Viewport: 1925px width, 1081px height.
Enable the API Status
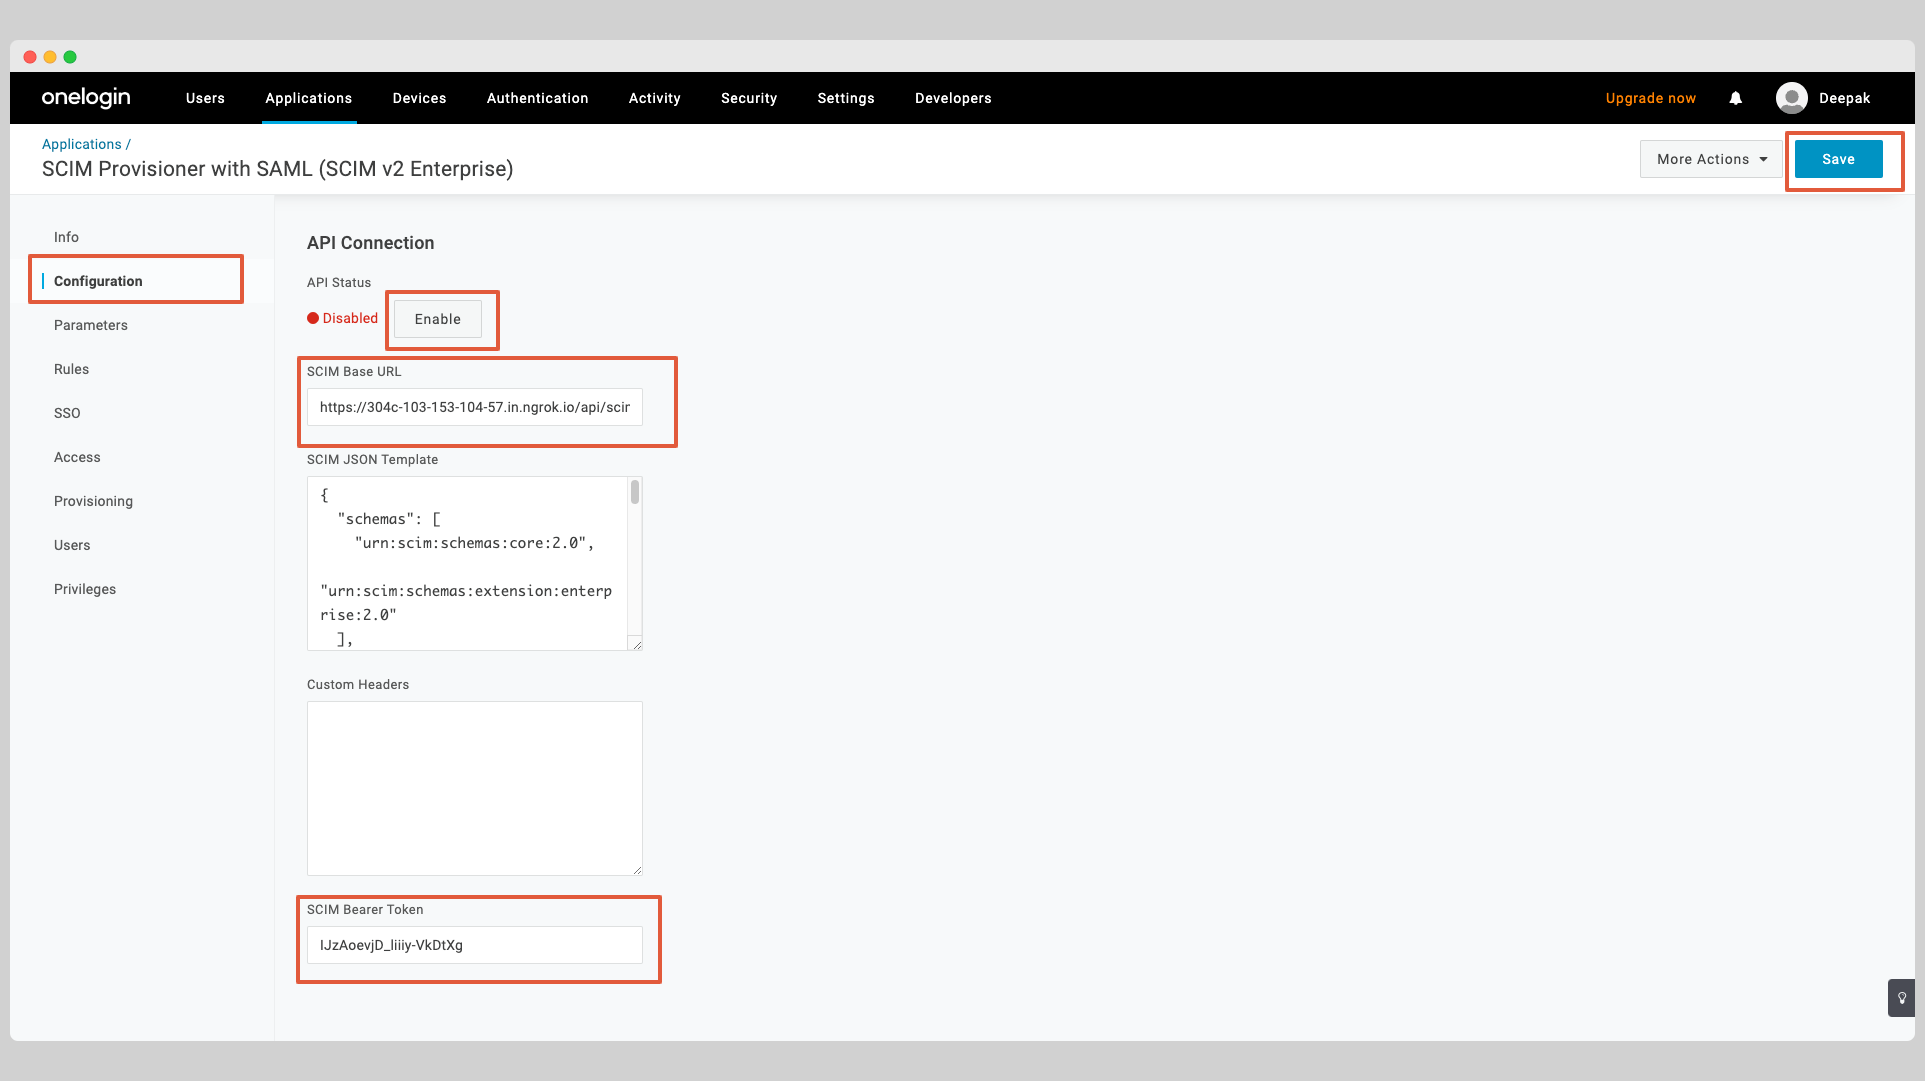437,319
